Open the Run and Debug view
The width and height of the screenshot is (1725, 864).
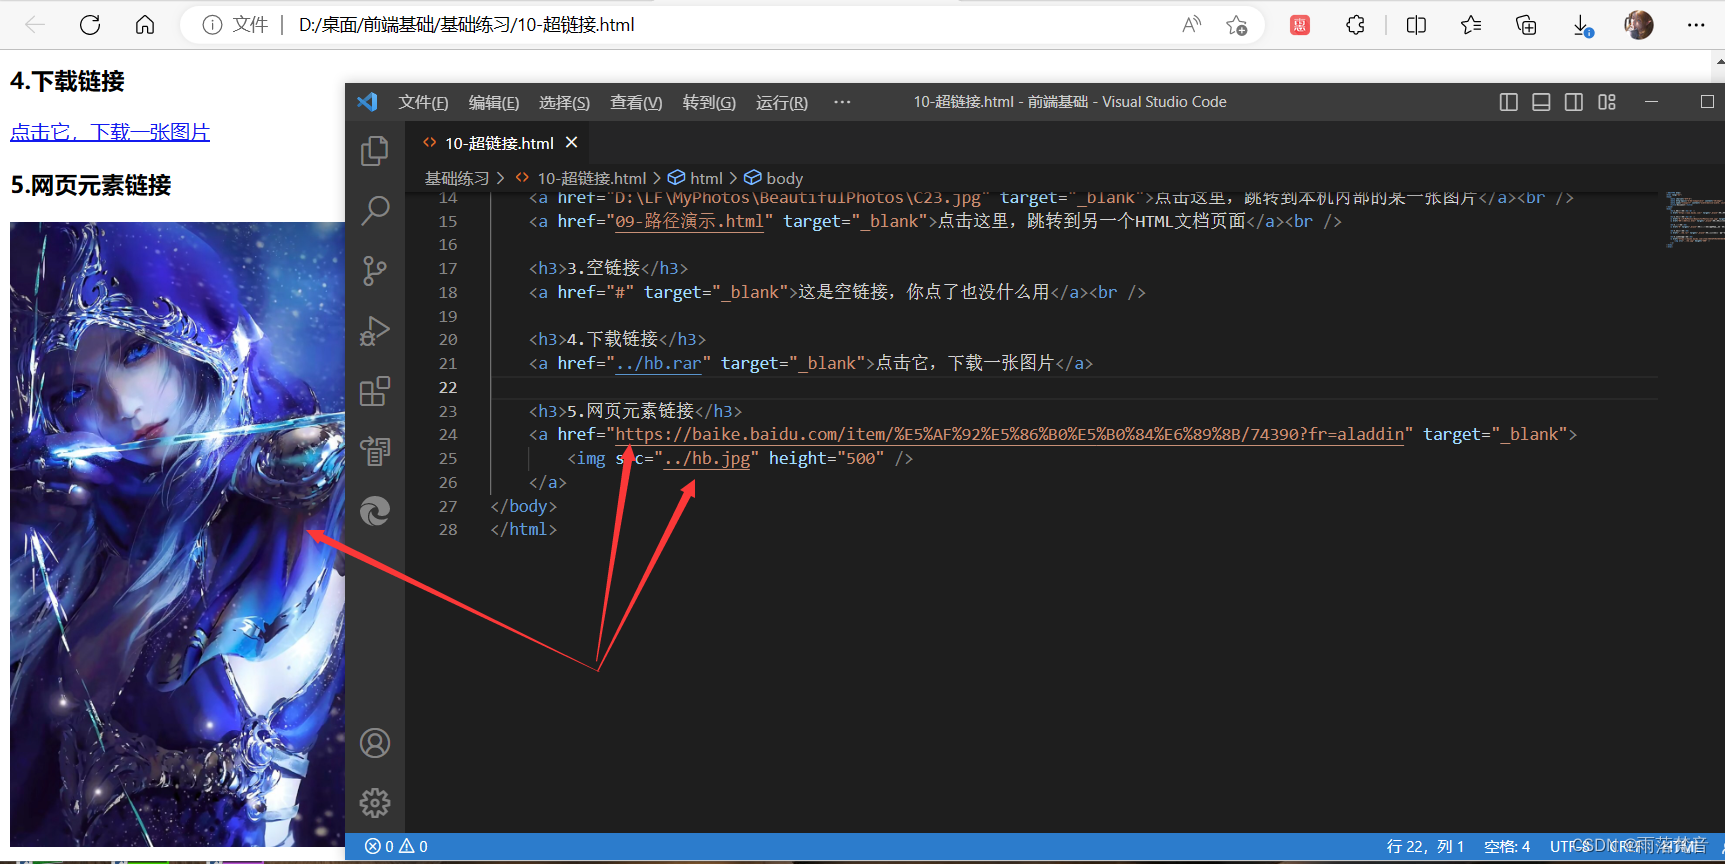click(x=375, y=331)
